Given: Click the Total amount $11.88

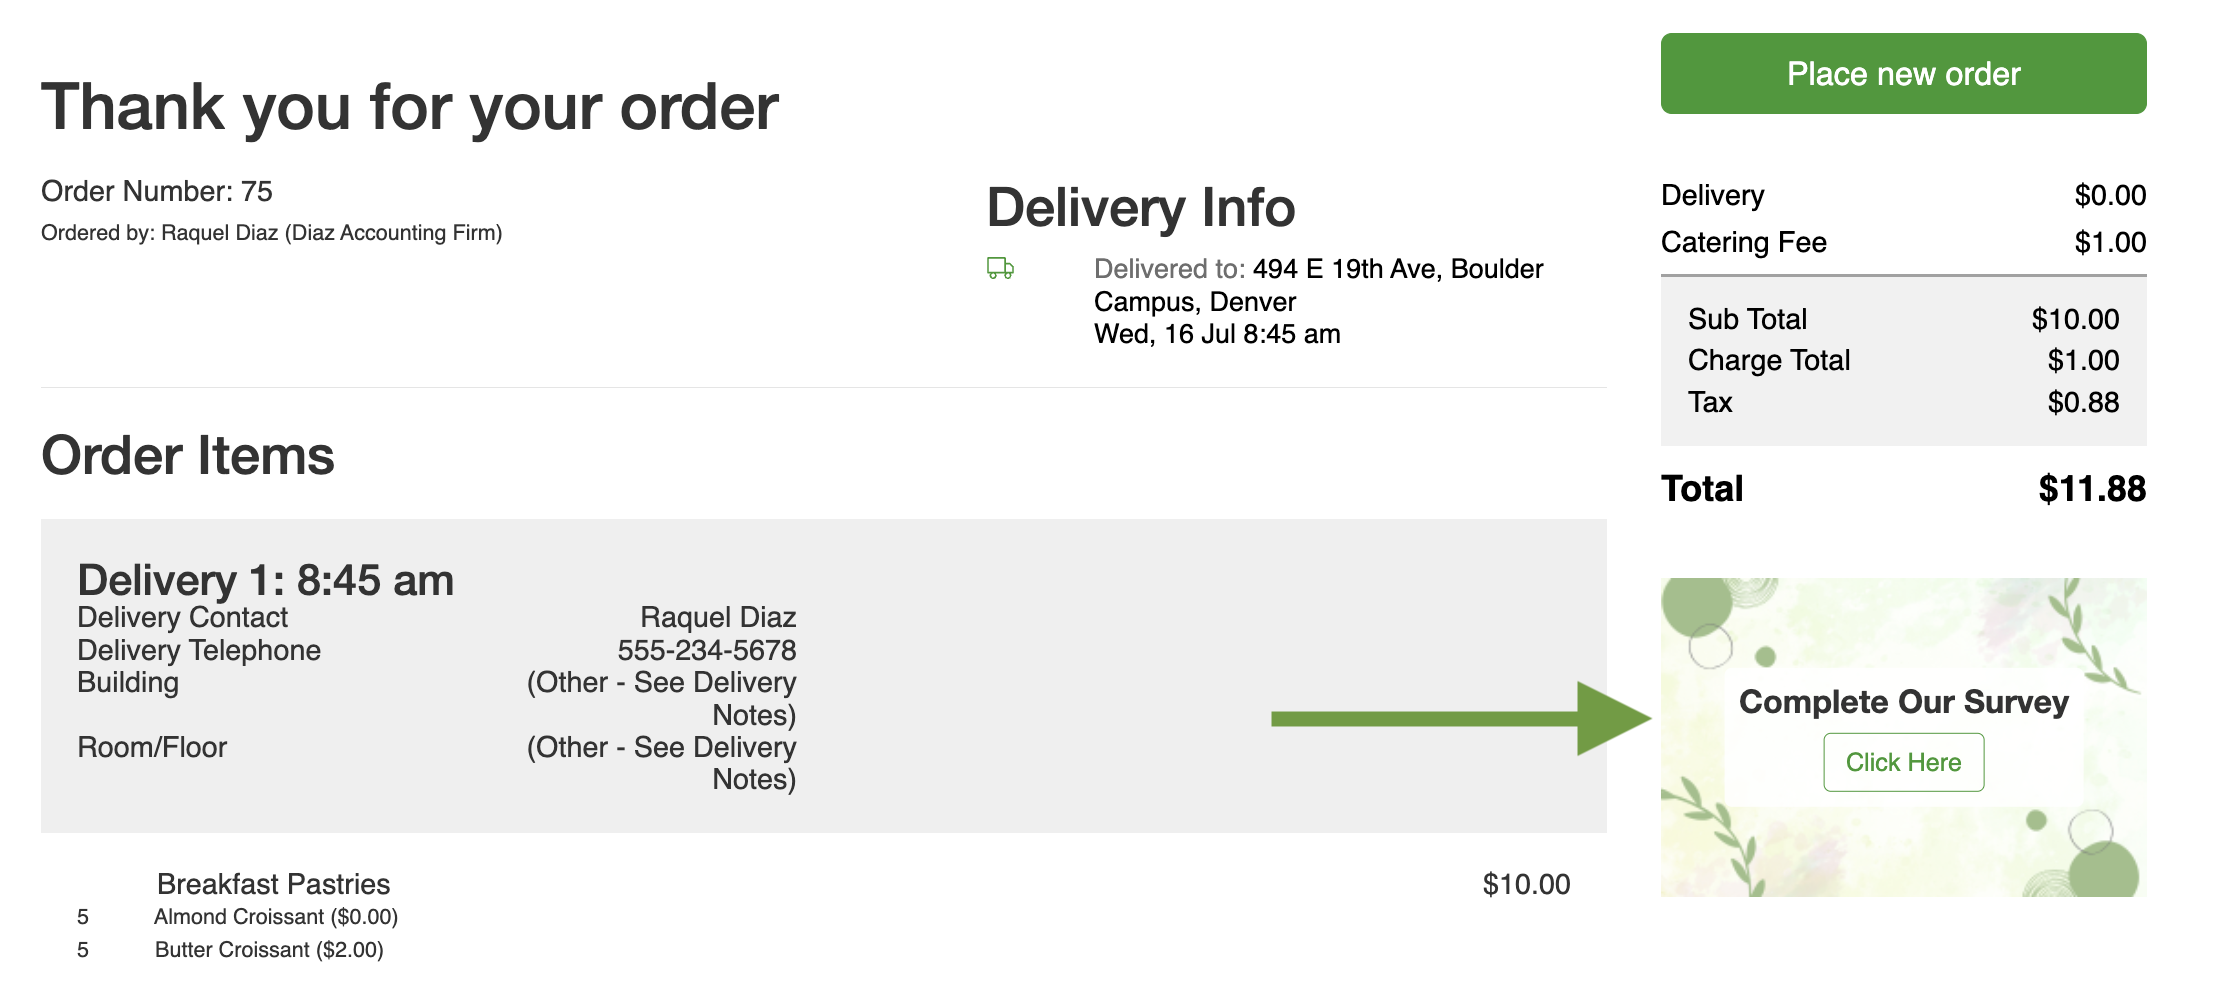Looking at the screenshot, I should 2092,489.
